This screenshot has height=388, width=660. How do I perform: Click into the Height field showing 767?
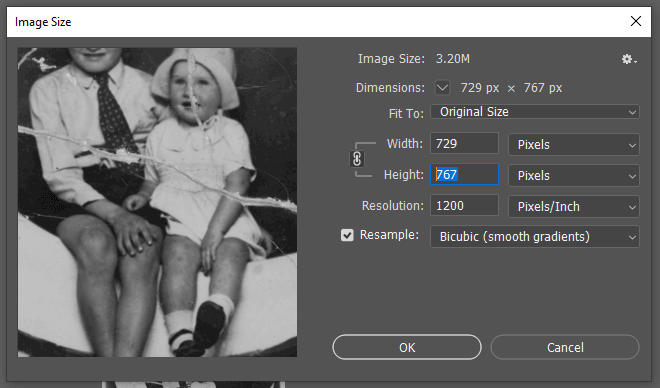click(464, 174)
